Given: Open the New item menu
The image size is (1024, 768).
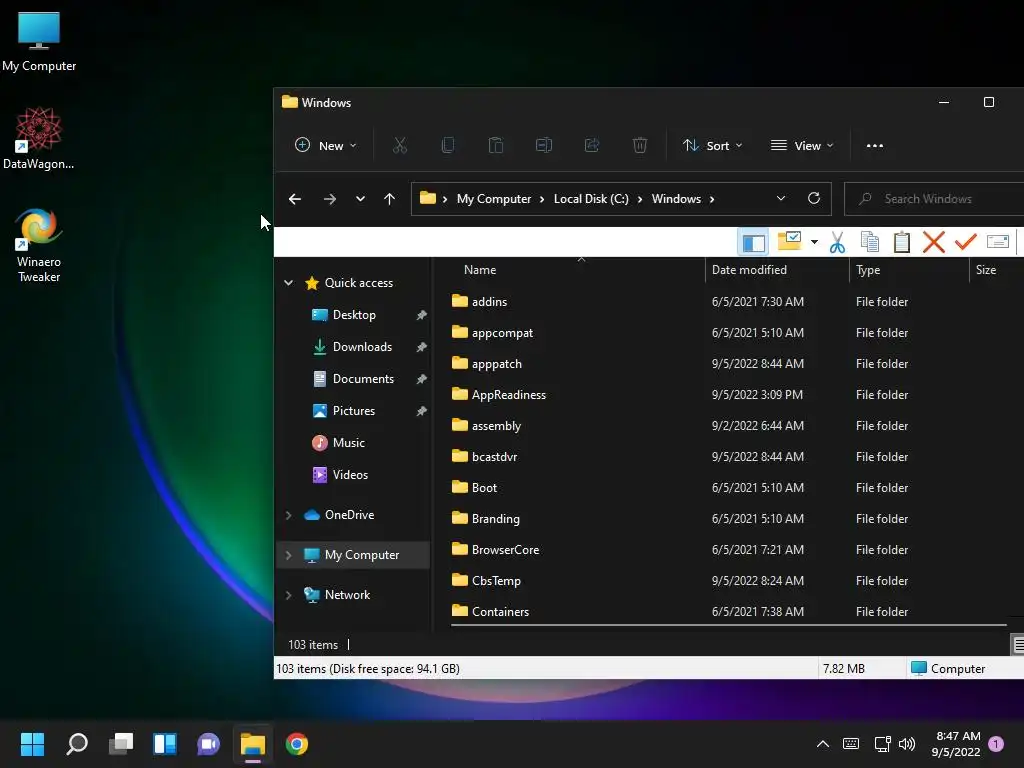Looking at the screenshot, I should (325, 146).
